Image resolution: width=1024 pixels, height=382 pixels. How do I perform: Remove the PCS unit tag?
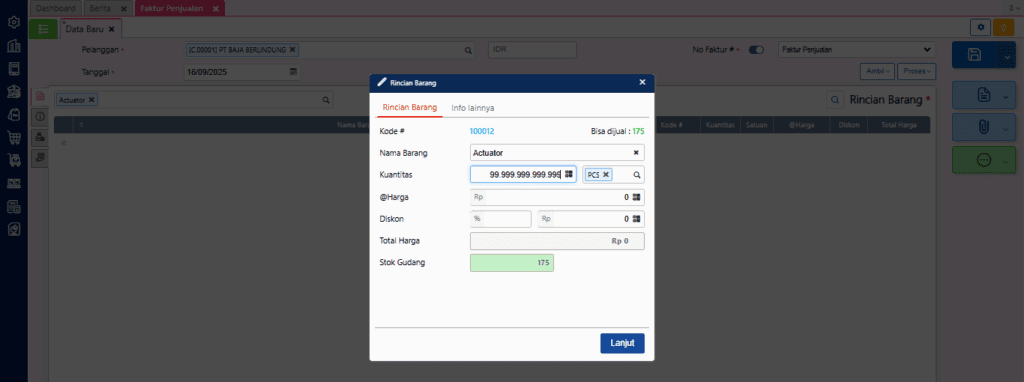point(605,174)
